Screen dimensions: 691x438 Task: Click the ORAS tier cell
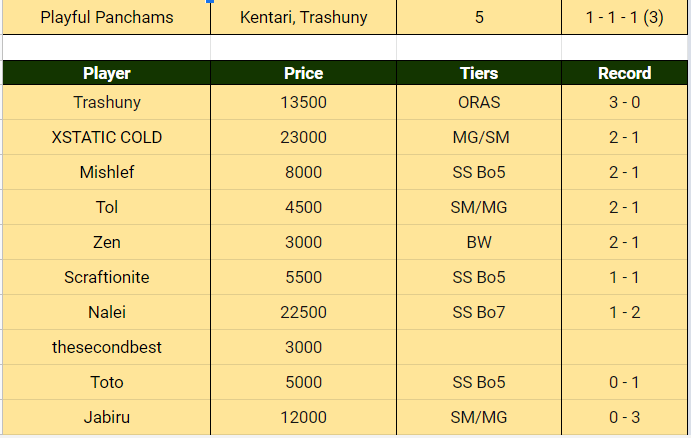[479, 102]
